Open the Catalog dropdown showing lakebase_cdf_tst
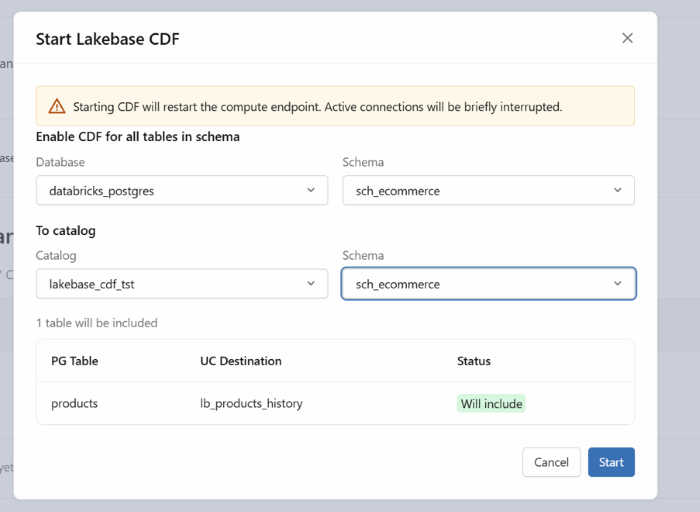 182,284
